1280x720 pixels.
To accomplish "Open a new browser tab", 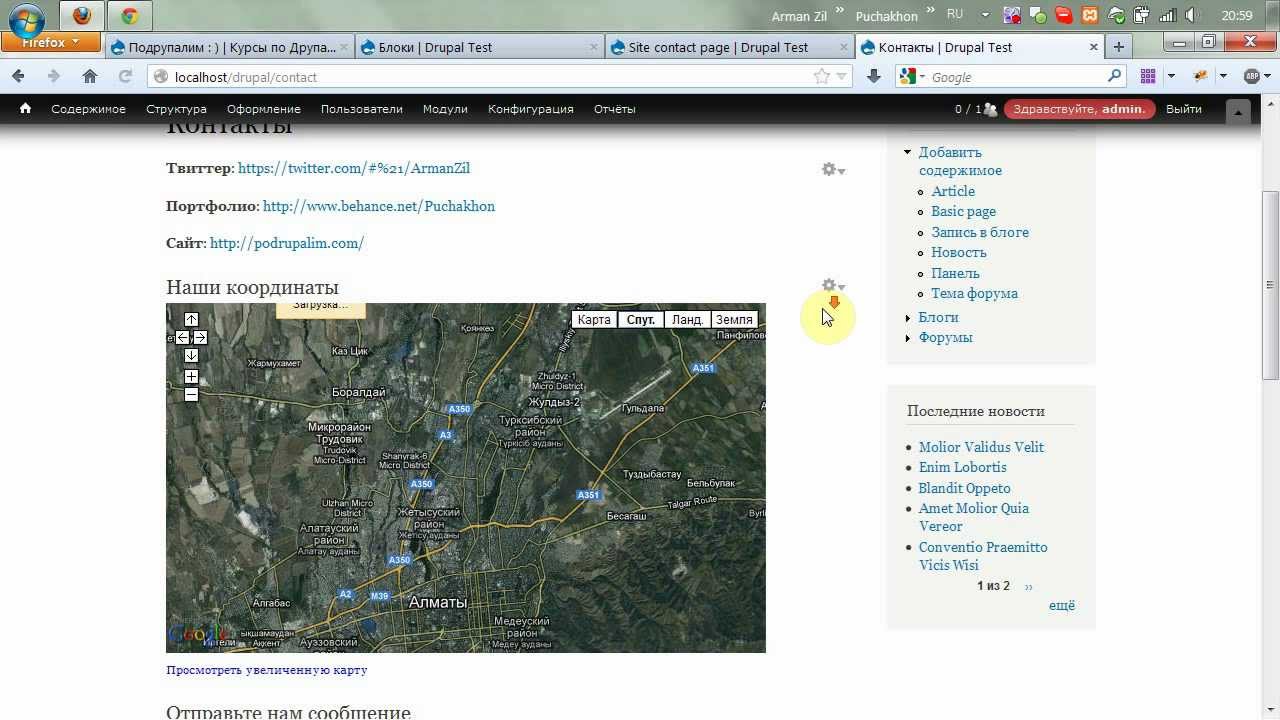I will (1118, 47).
